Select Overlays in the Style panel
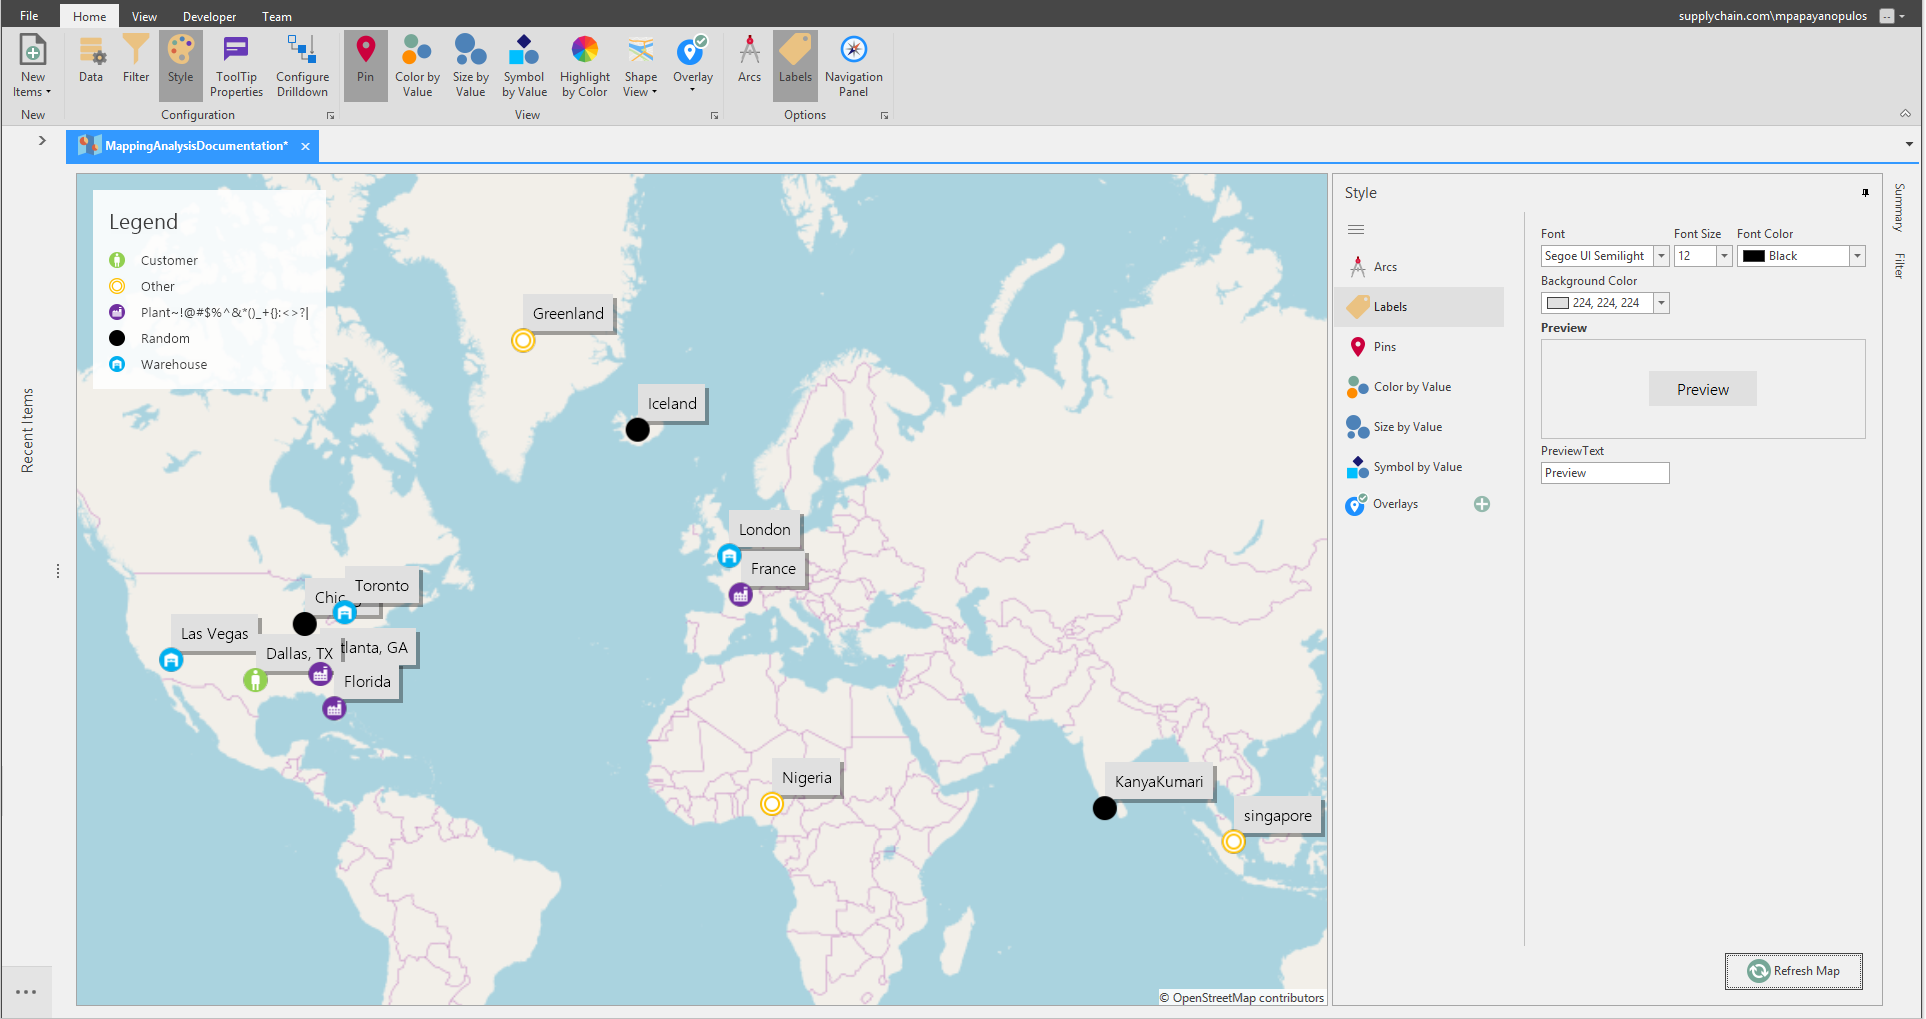The height and width of the screenshot is (1019, 1926). [x=1395, y=504]
